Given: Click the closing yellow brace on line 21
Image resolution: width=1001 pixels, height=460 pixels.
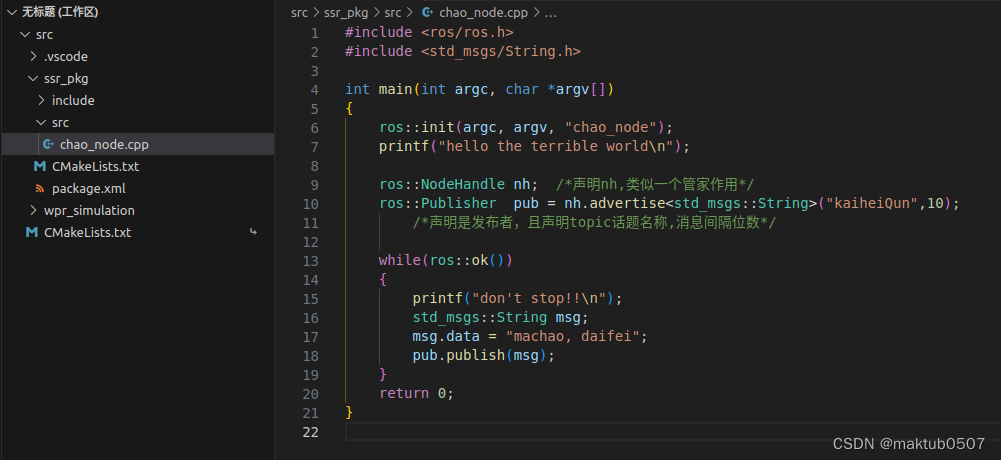Looking at the screenshot, I should [x=349, y=412].
